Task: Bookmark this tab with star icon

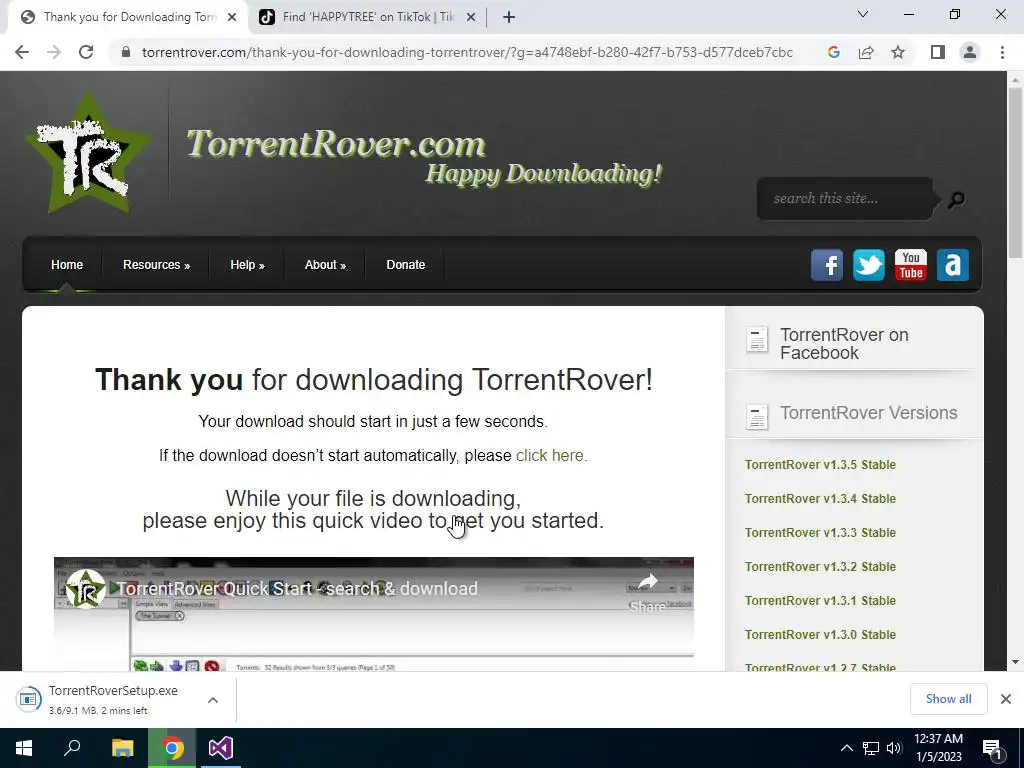Action: click(898, 52)
